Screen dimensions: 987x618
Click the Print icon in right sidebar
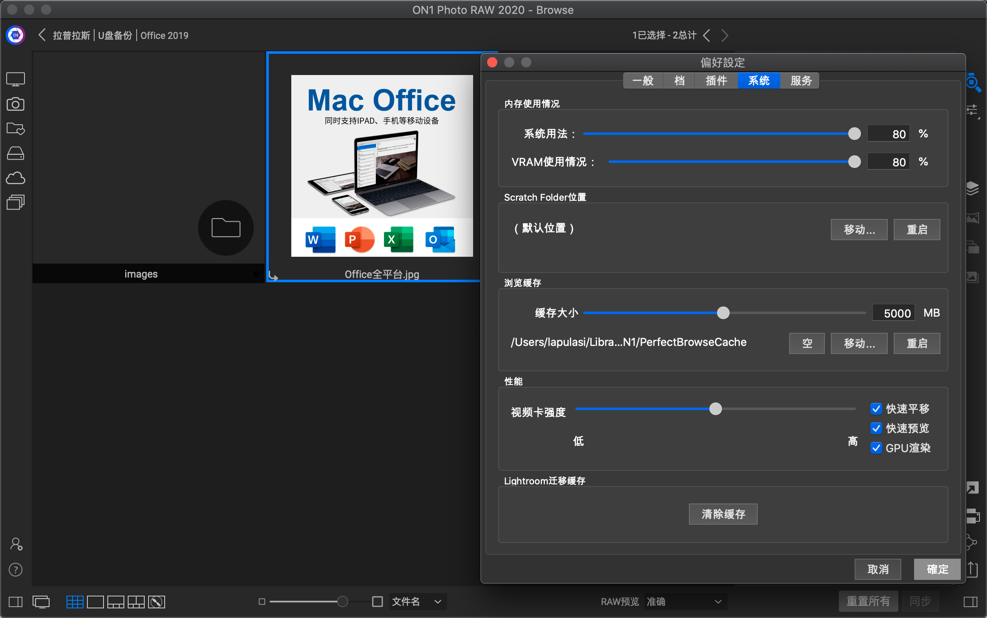pos(973,516)
